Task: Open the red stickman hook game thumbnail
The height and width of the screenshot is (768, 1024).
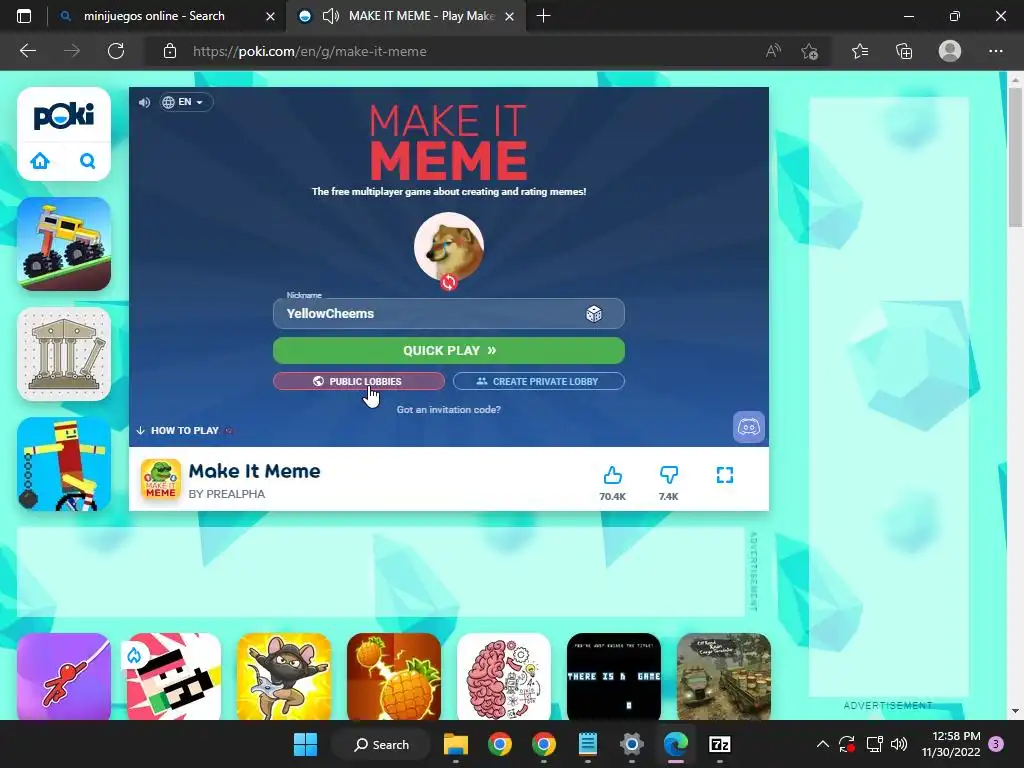Action: click(64, 677)
